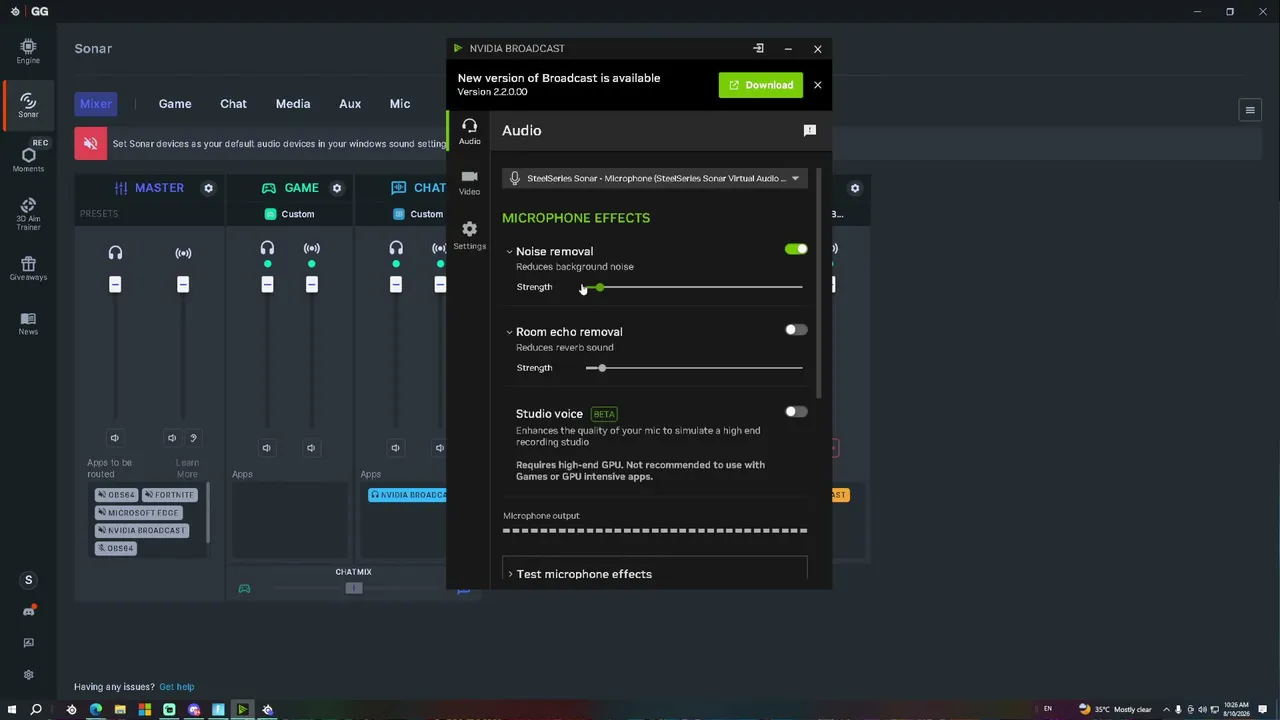The image size is (1280, 720).
Task: Enable Studio voice toggle
Action: coord(796,412)
